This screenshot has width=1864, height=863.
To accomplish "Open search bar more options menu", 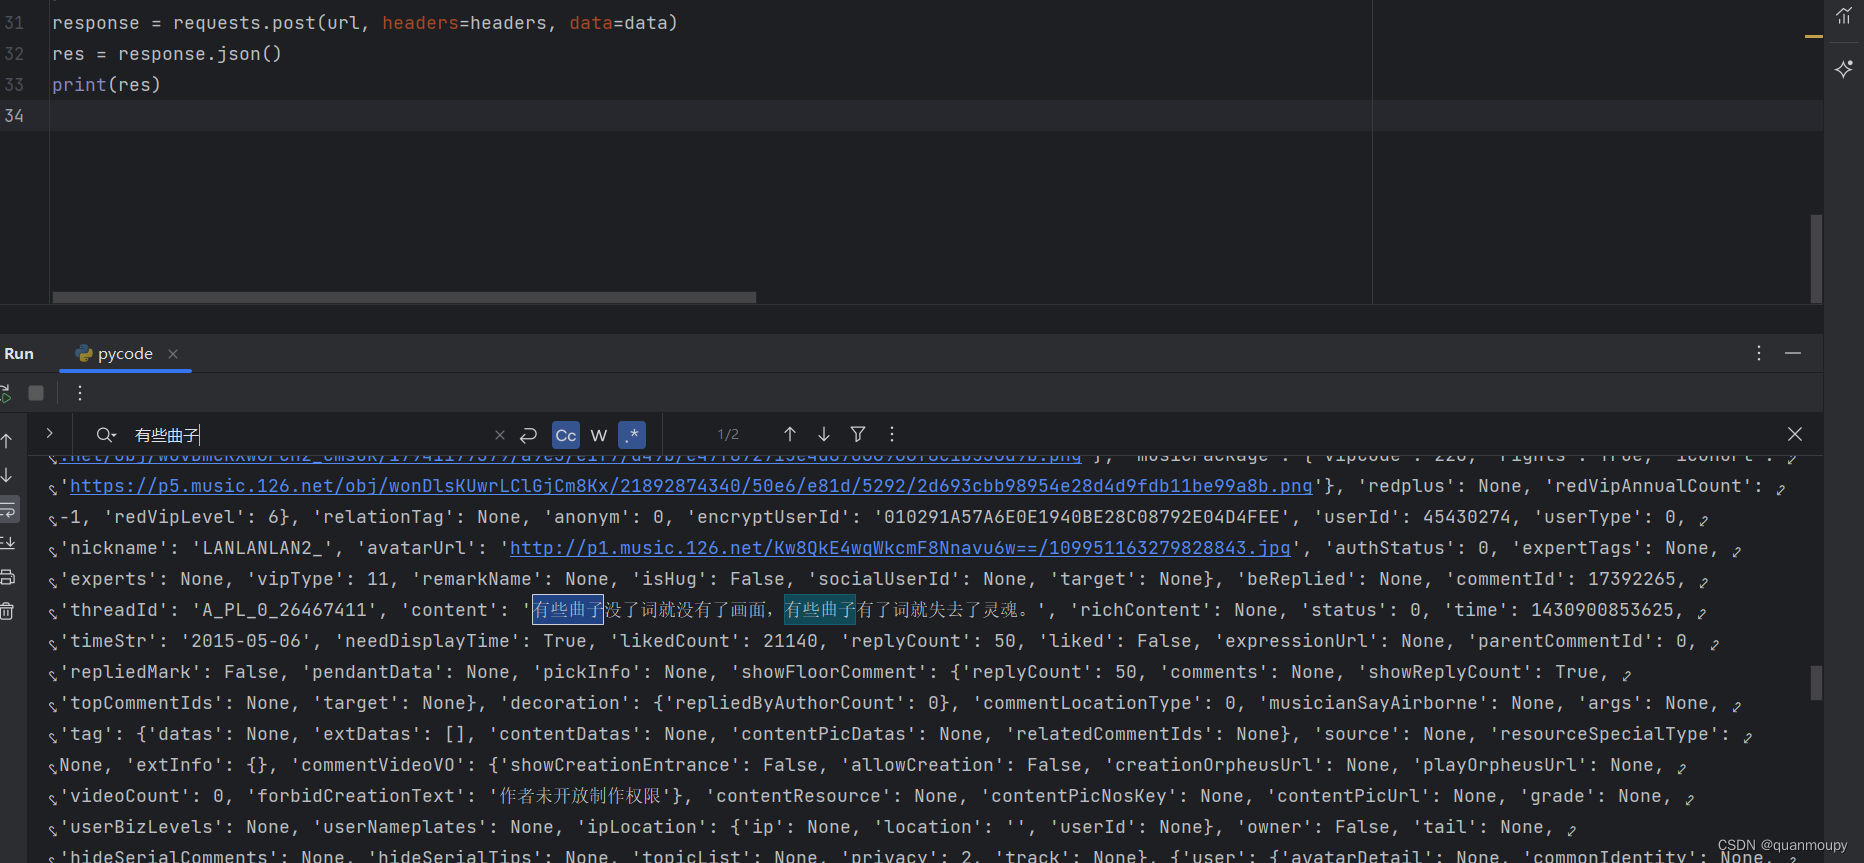I will coord(892,434).
